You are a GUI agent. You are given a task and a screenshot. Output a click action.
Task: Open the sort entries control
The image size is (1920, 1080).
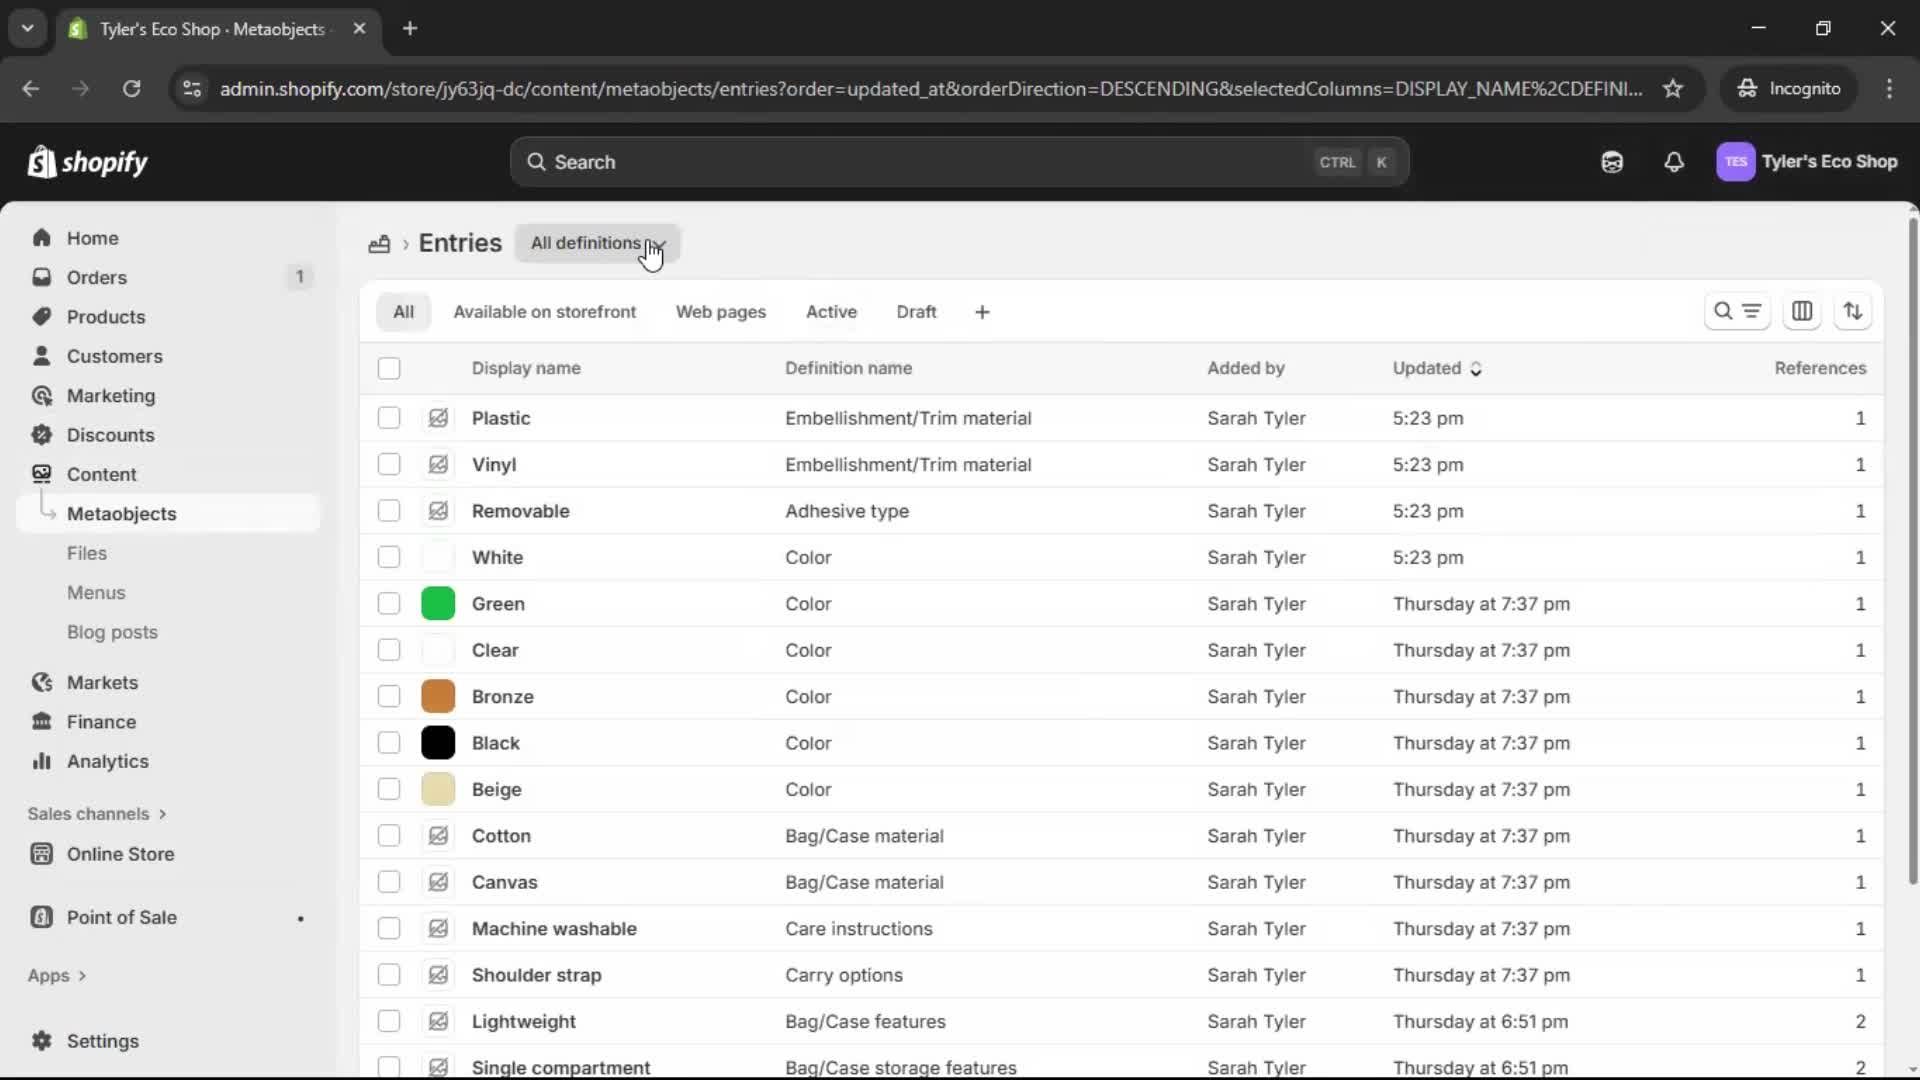[x=1854, y=311]
